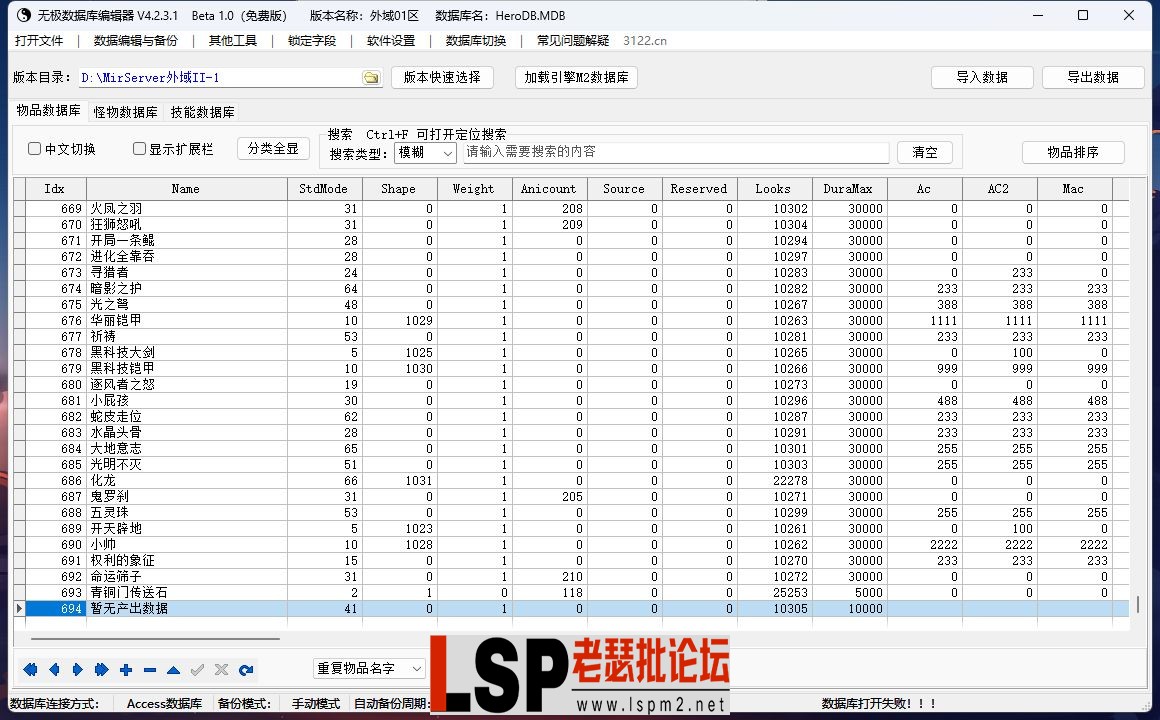Advance to next record arrow

point(76,670)
